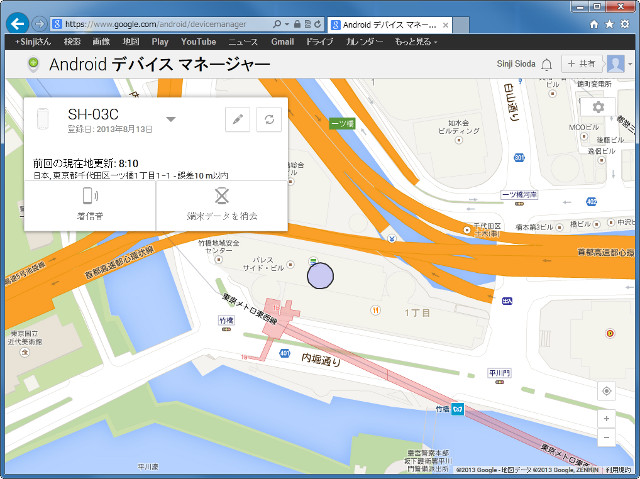640x479 pixels.
Task: Click the 内堀通り road label
Action: [321, 359]
